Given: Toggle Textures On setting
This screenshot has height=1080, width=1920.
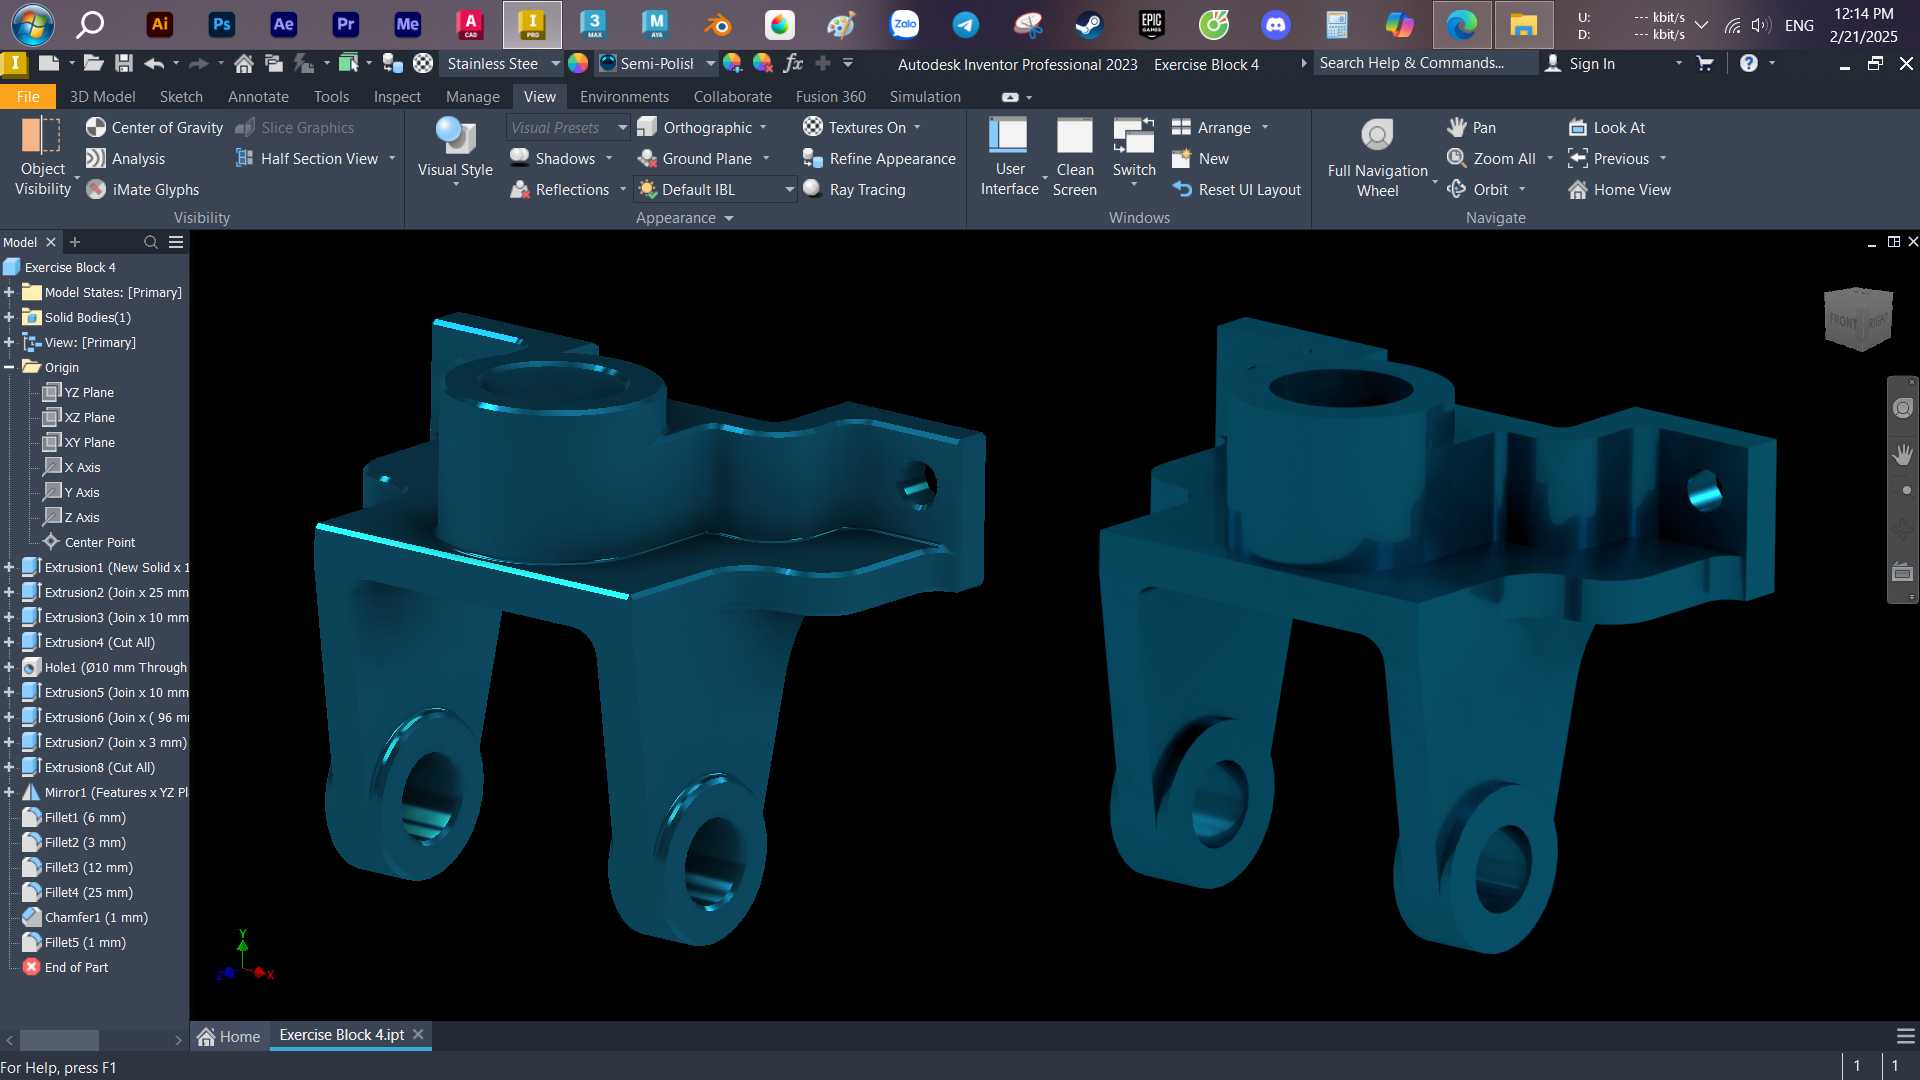Looking at the screenshot, I should coord(854,127).
